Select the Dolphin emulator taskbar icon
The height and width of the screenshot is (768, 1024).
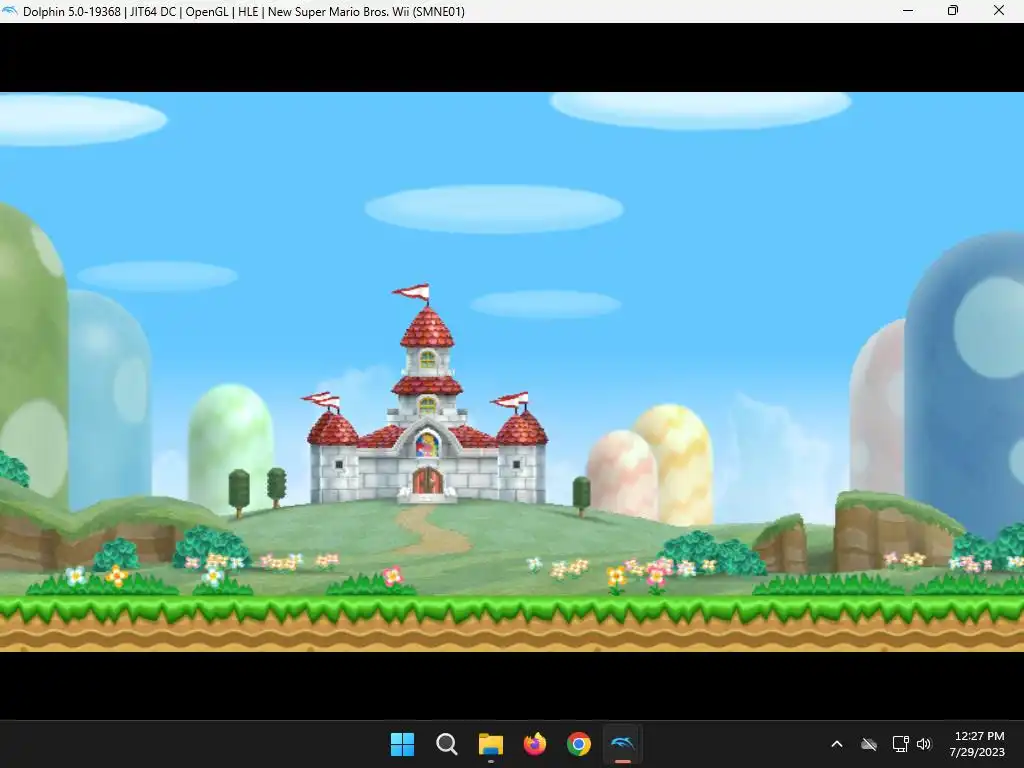622,744
